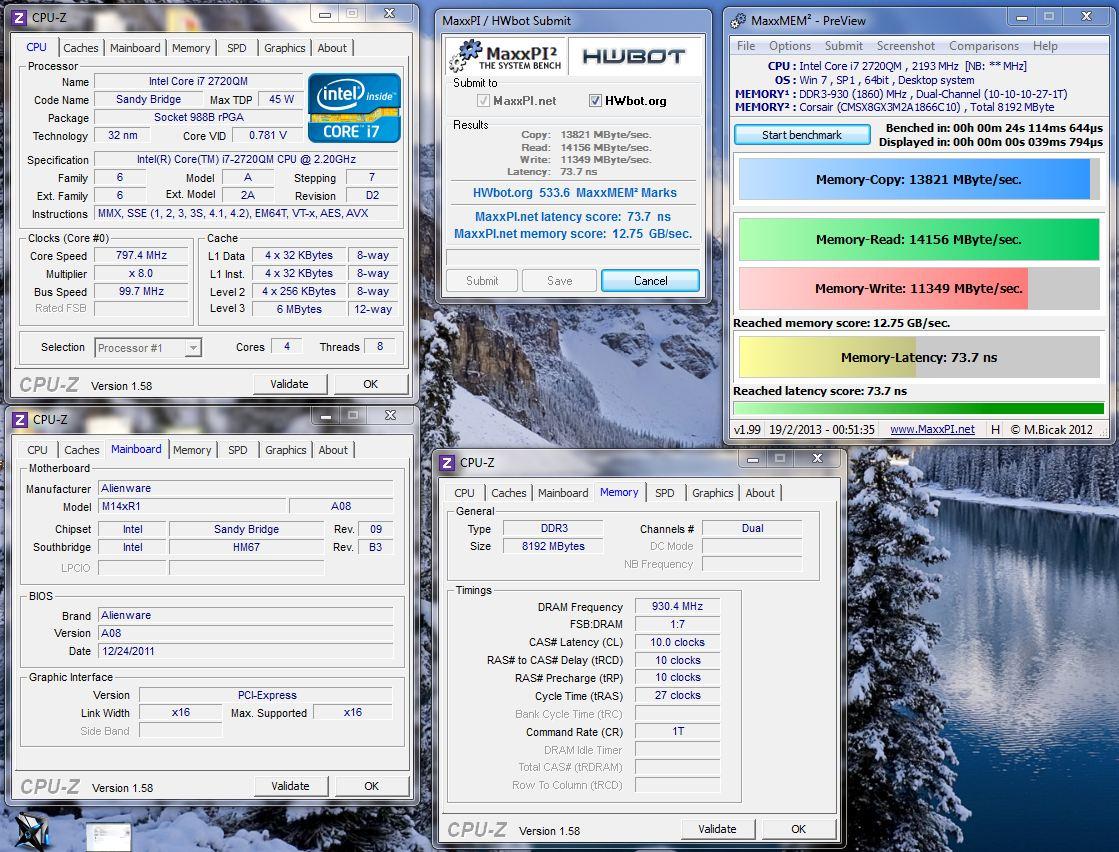Click the CPU-Z title icon in the Mainboard window
Viewport: 1119px width, 852px height.
21,419
